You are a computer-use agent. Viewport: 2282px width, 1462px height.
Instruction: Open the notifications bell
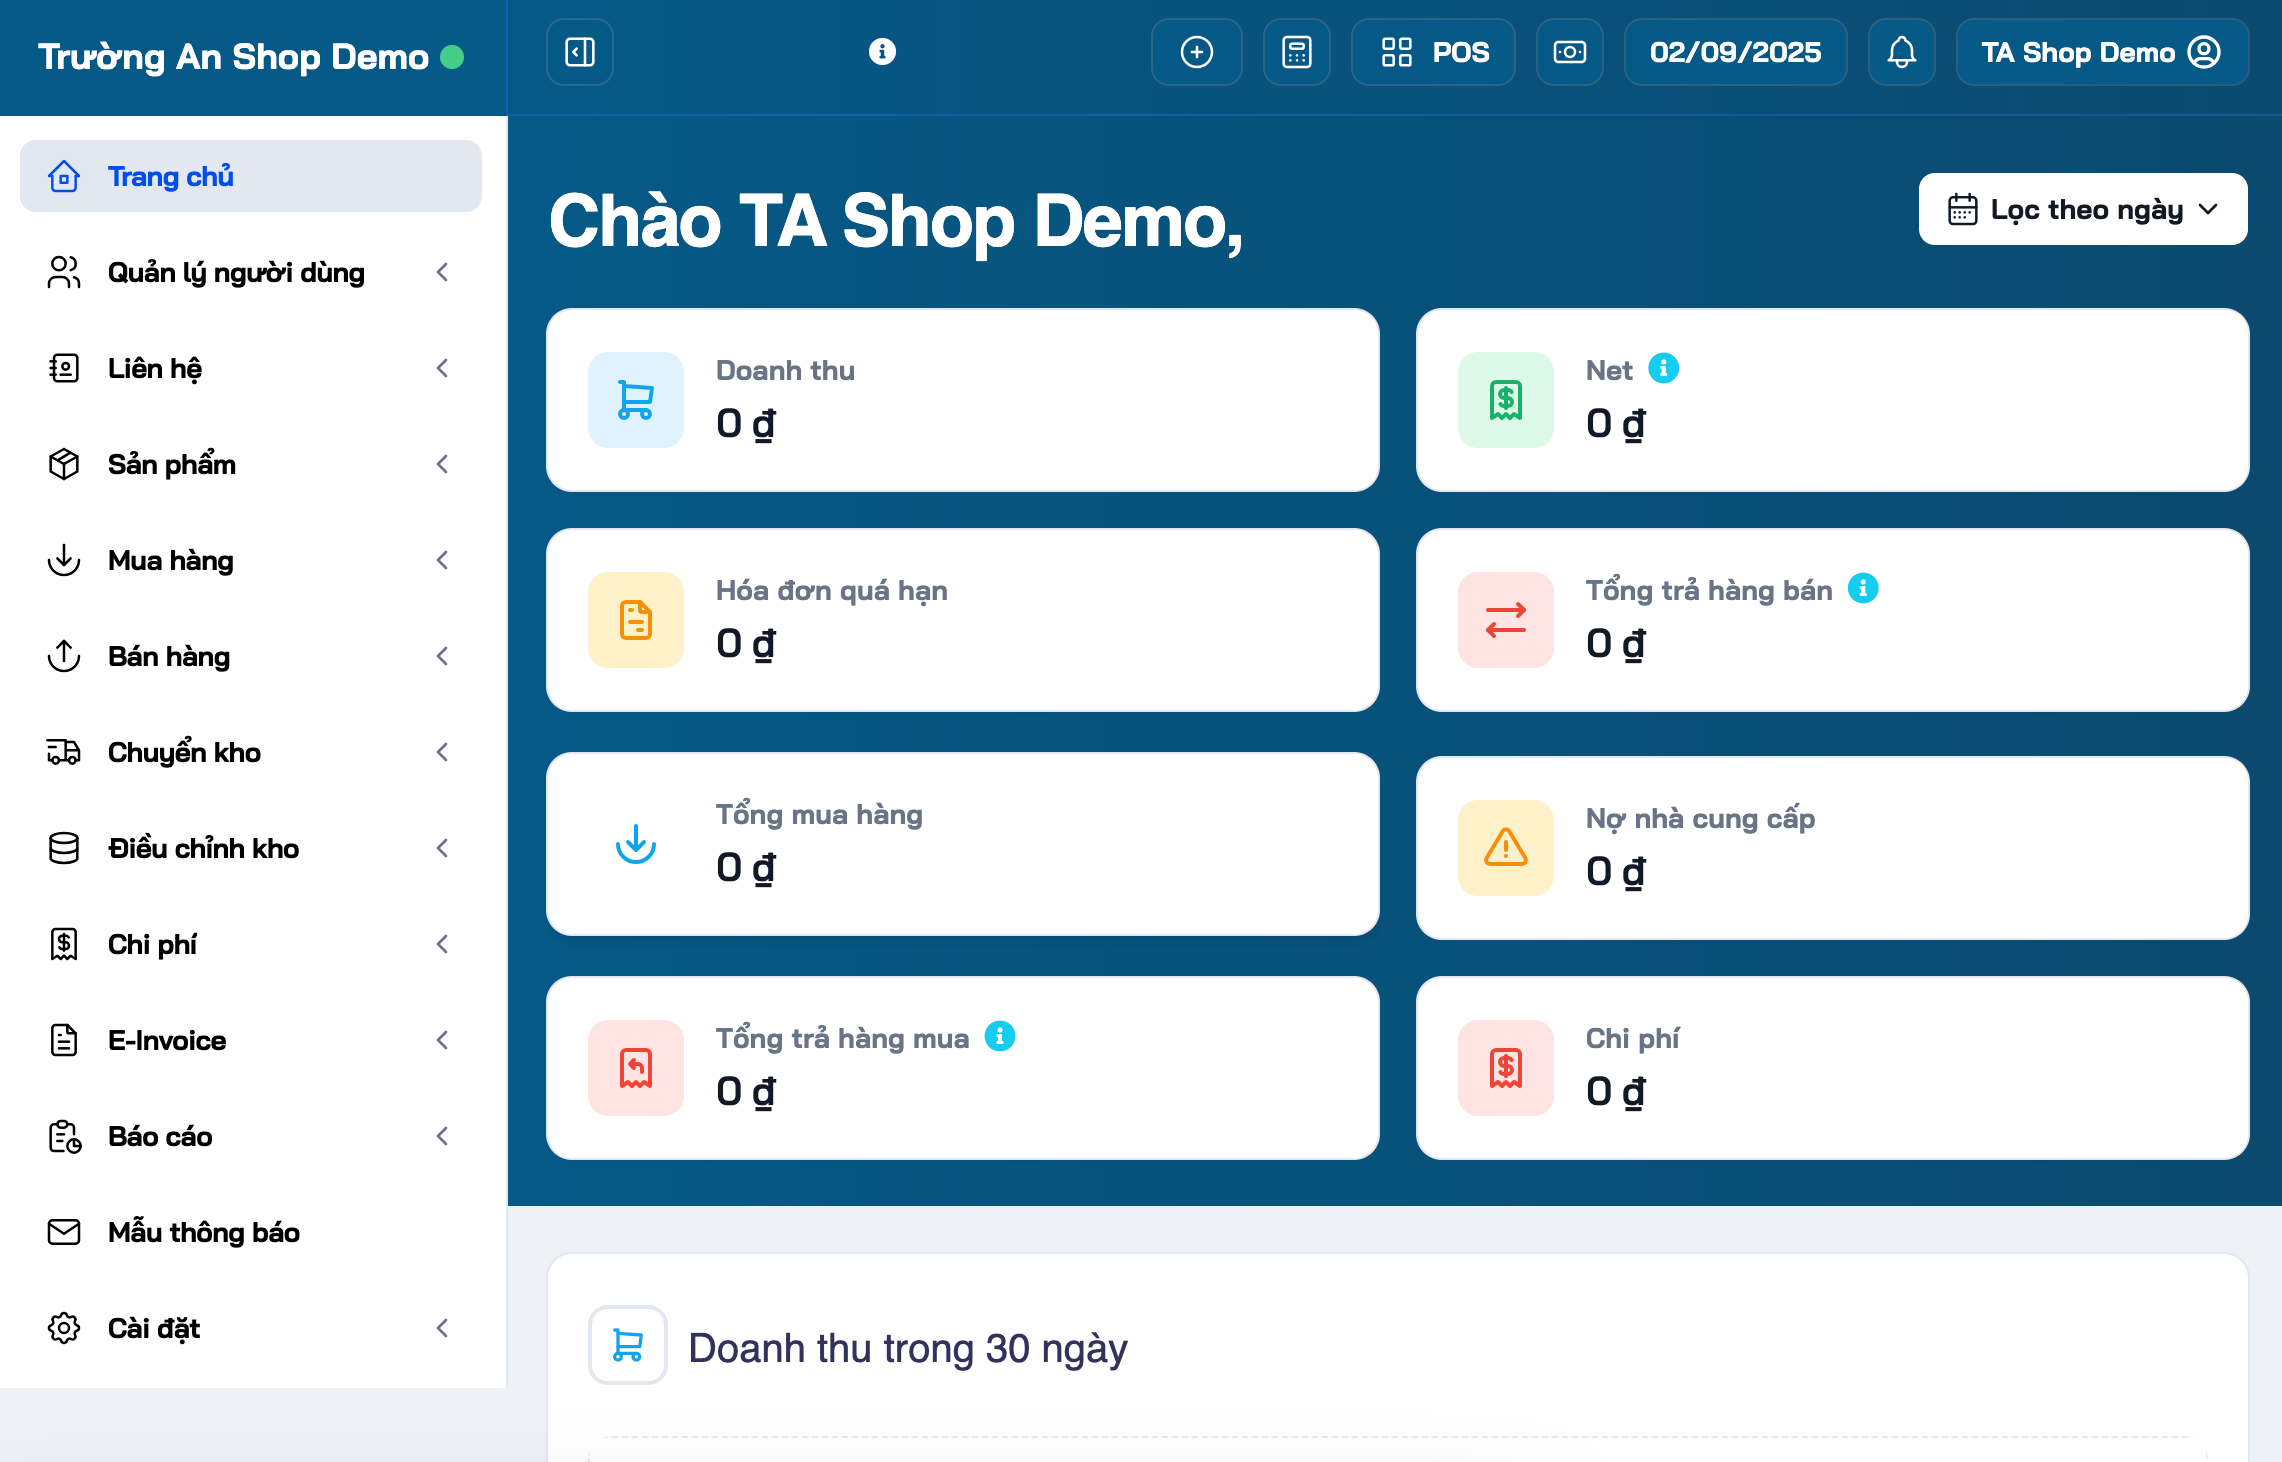coord(1901,52)
